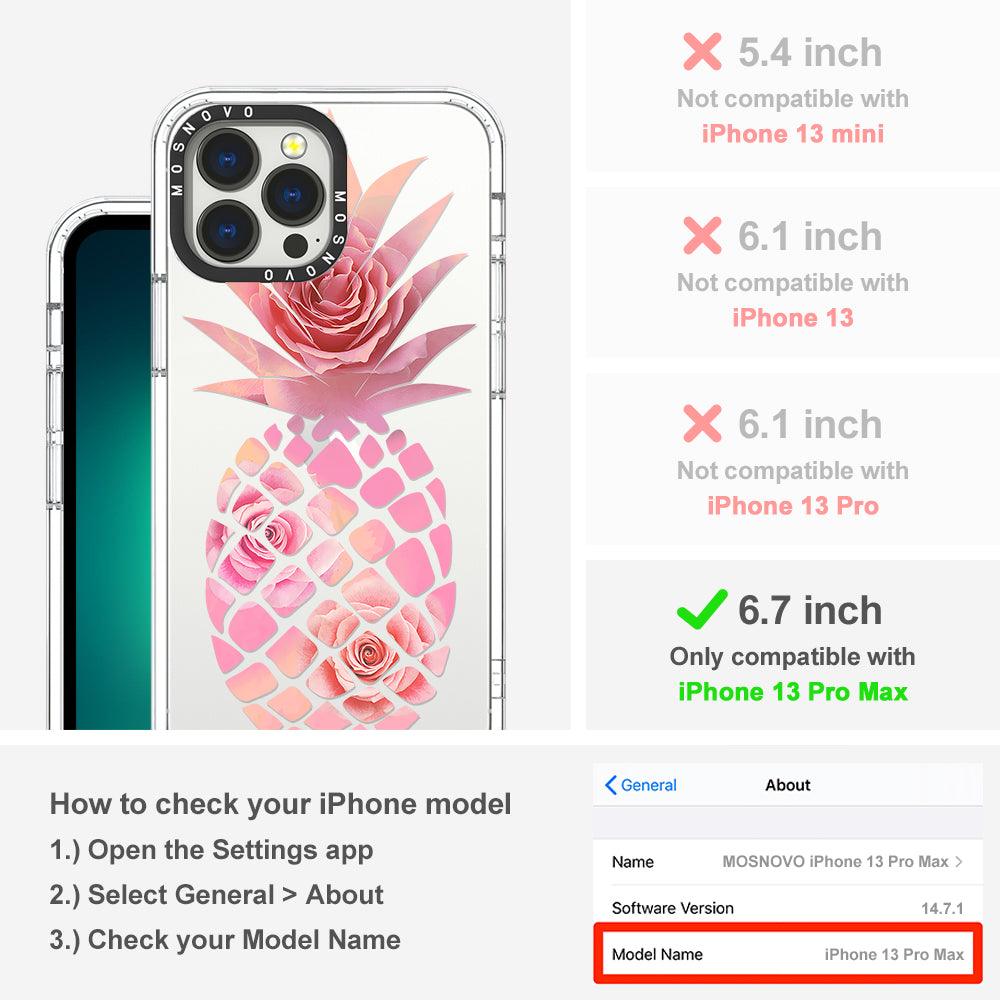Image resolution: width=1000 pixels, height=1000 pixels.
Task: Click the camera flash on the phone
Action: 293,146
